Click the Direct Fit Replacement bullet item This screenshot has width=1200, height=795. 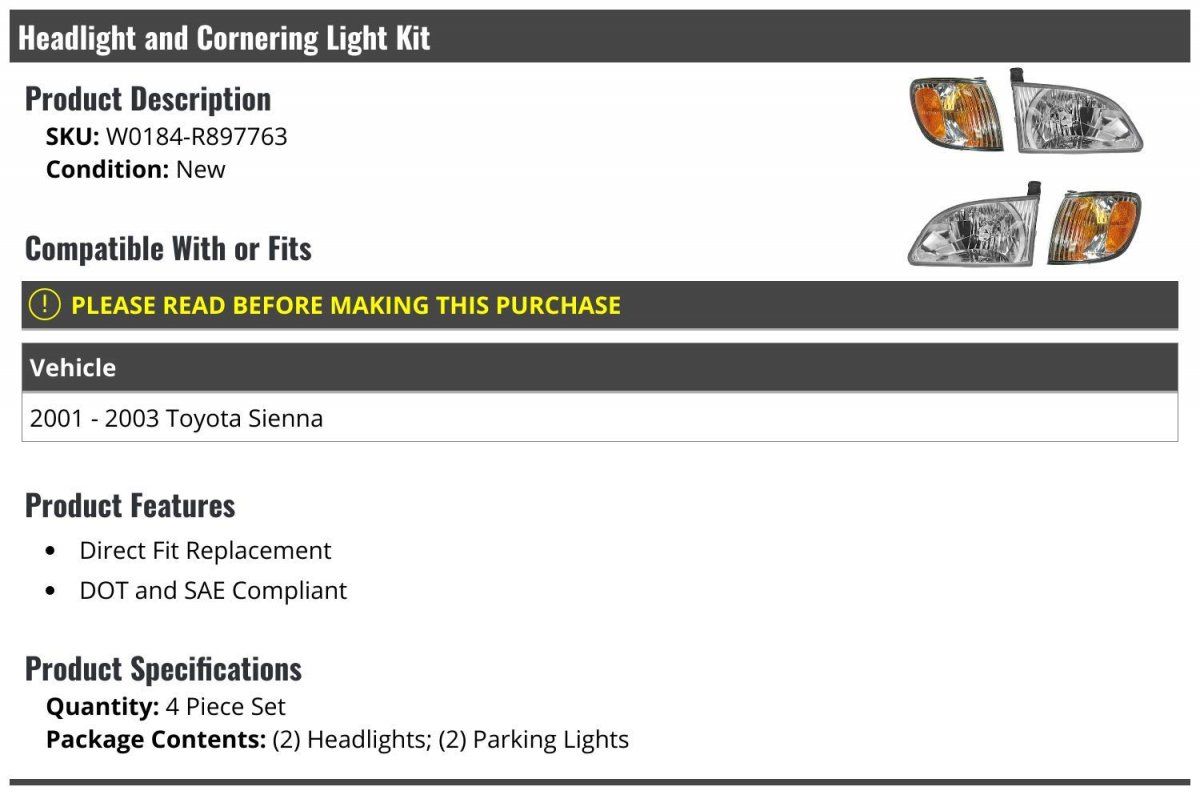pyautogui.click(x=205, y=551)
